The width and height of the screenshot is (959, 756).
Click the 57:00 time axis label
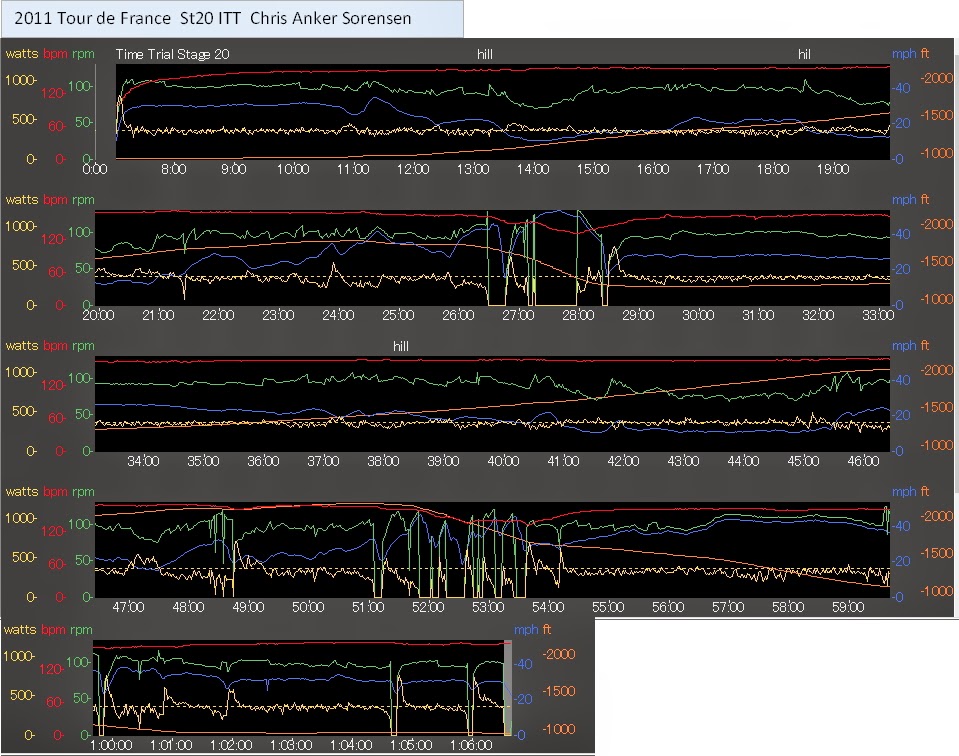(727, 607)
